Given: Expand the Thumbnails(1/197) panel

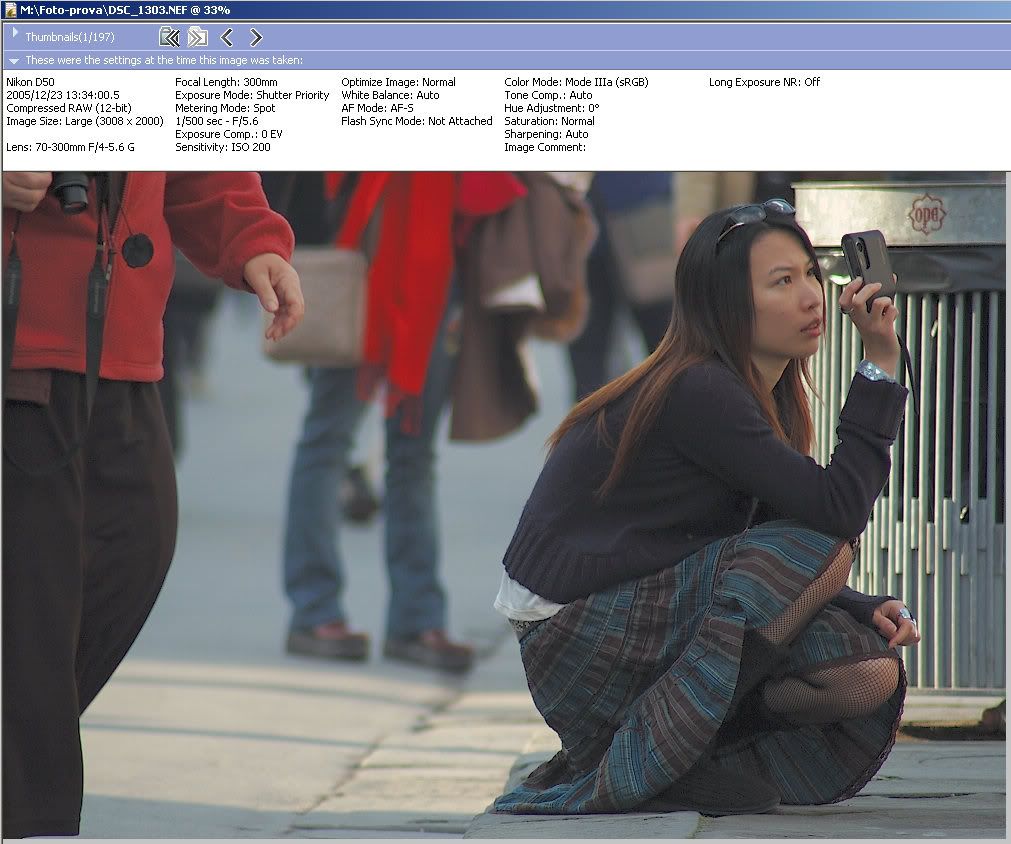Looking at the screenshot, I should (x=15, y=32).
